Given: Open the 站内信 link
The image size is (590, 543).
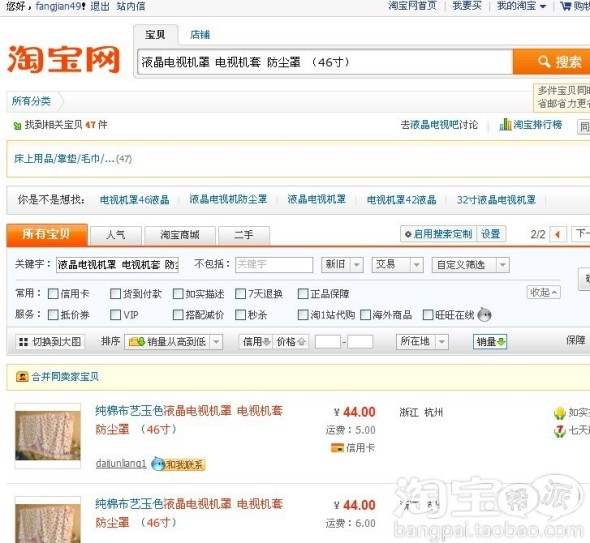Looking at the screenshot, I should pos(131,6).
